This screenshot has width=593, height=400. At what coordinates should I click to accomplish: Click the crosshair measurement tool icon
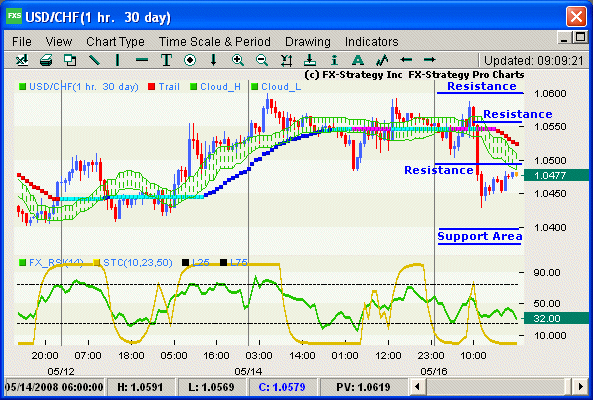click(x=286, y=60)
